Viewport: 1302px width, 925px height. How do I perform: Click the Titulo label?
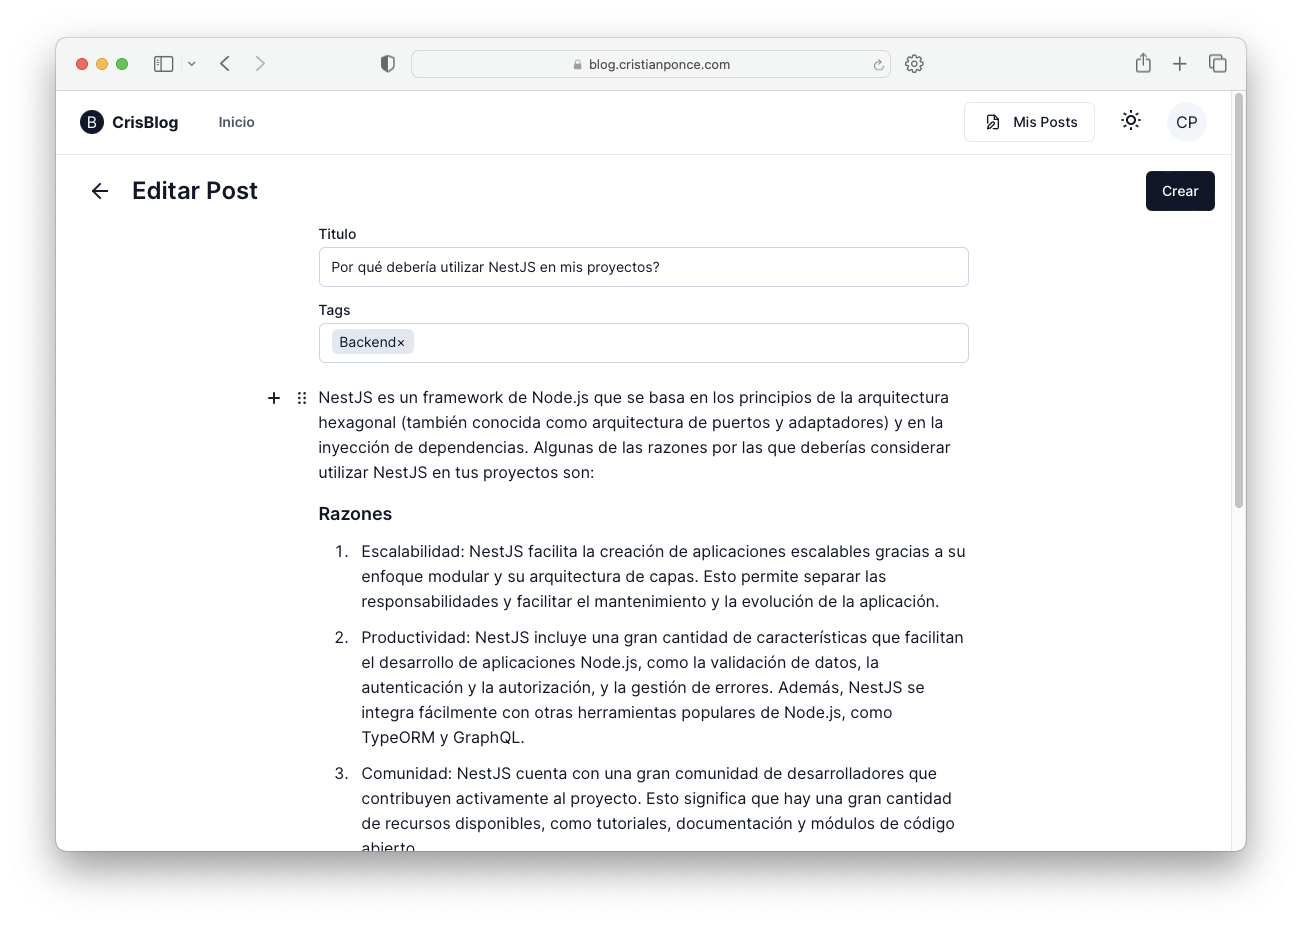337,234
